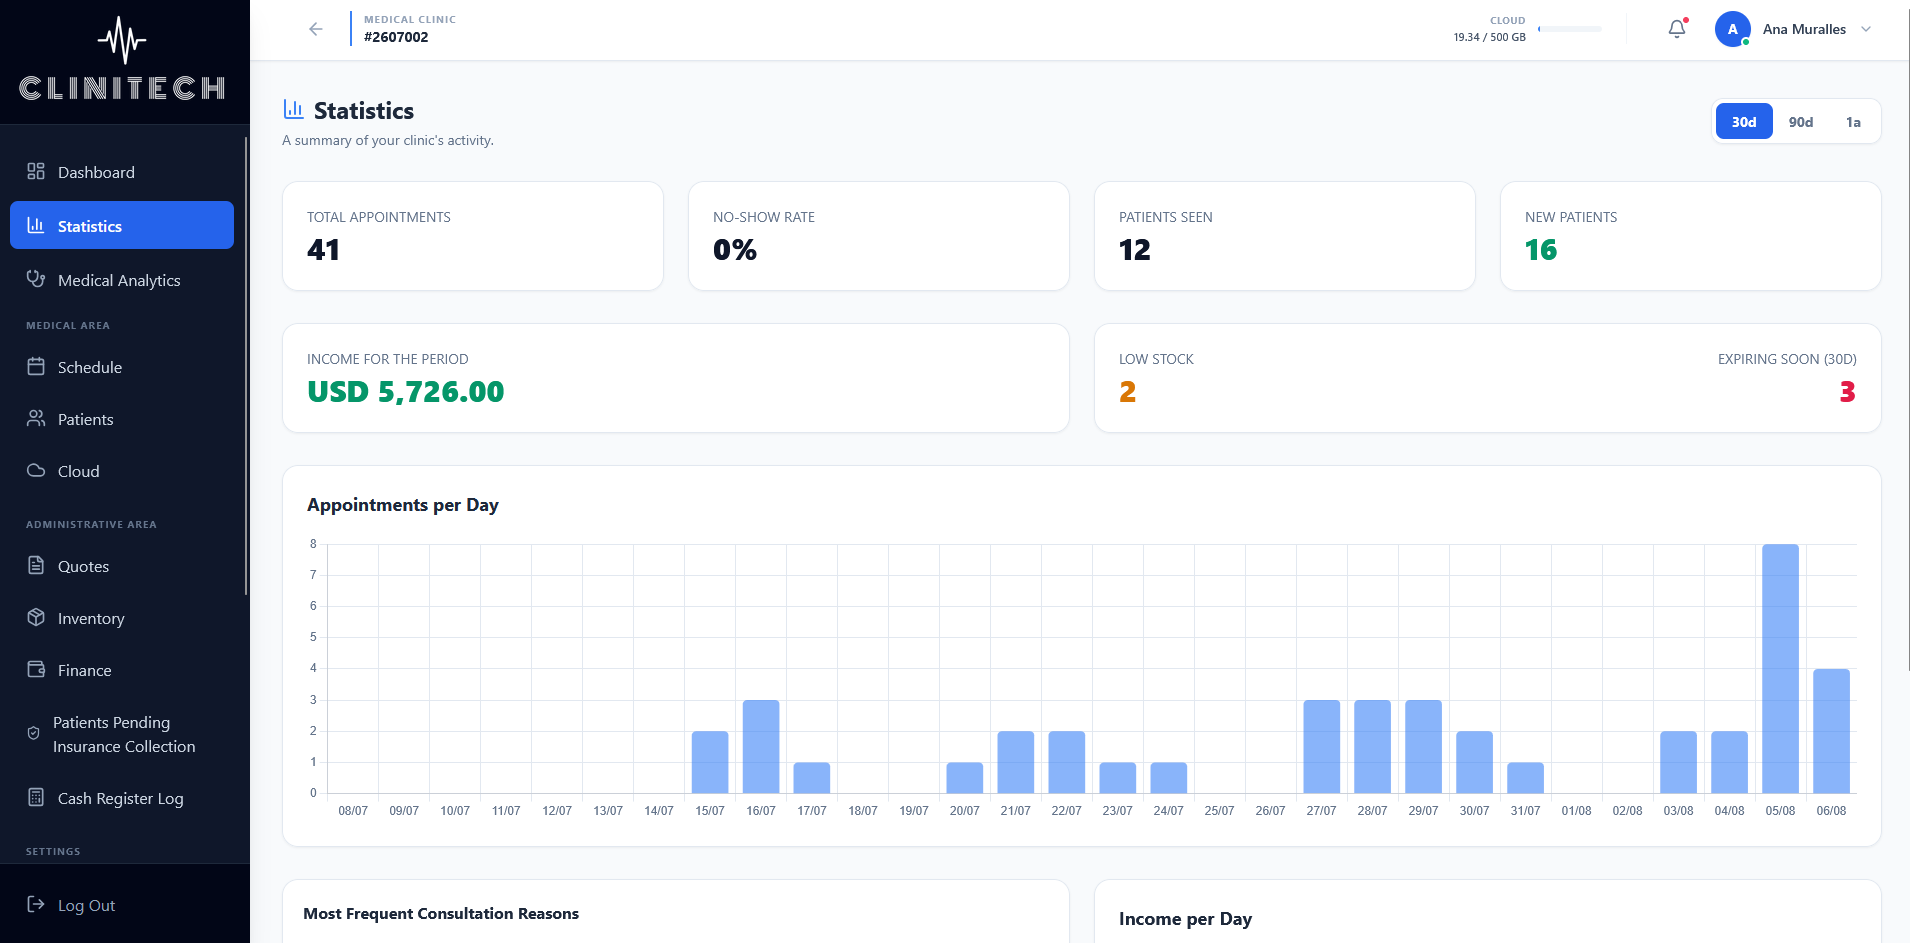Click the 15/07 appointments bar
Screen dimensions: 1910x943
point(710,762)
